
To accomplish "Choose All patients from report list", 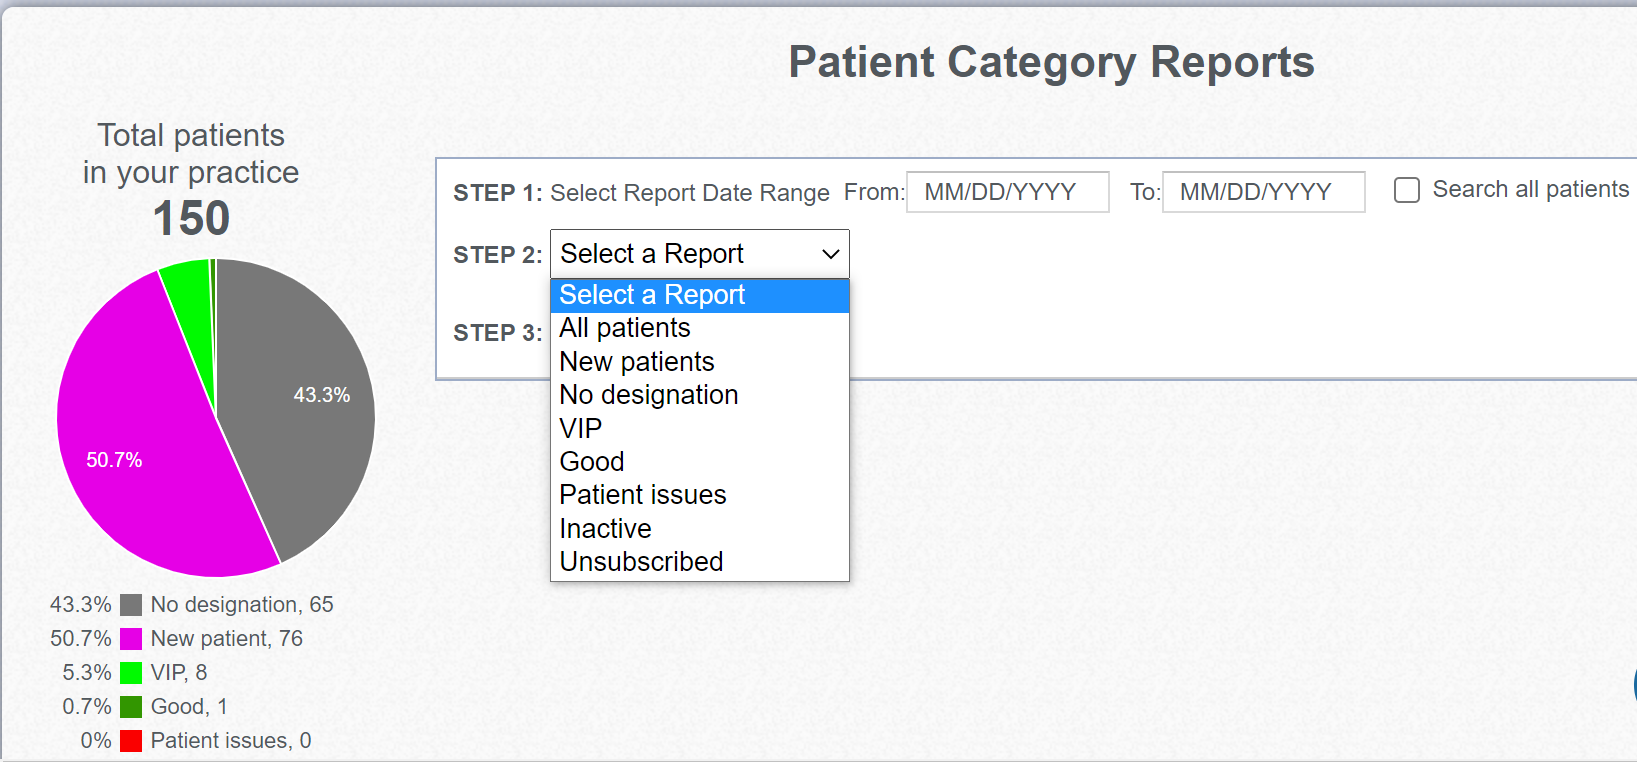I will (700, 328).
